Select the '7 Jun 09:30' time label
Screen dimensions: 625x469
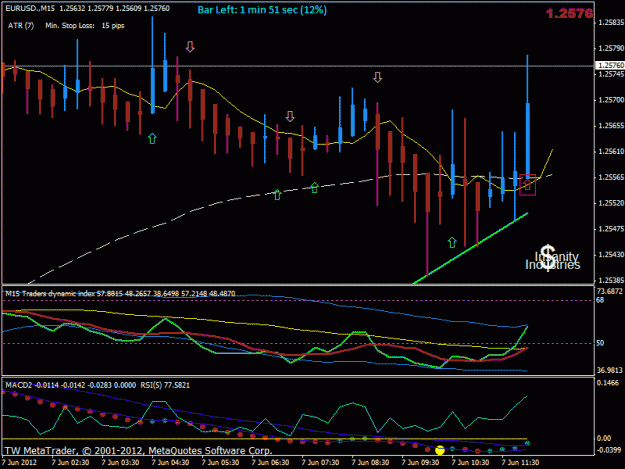[x=420, y=463]
